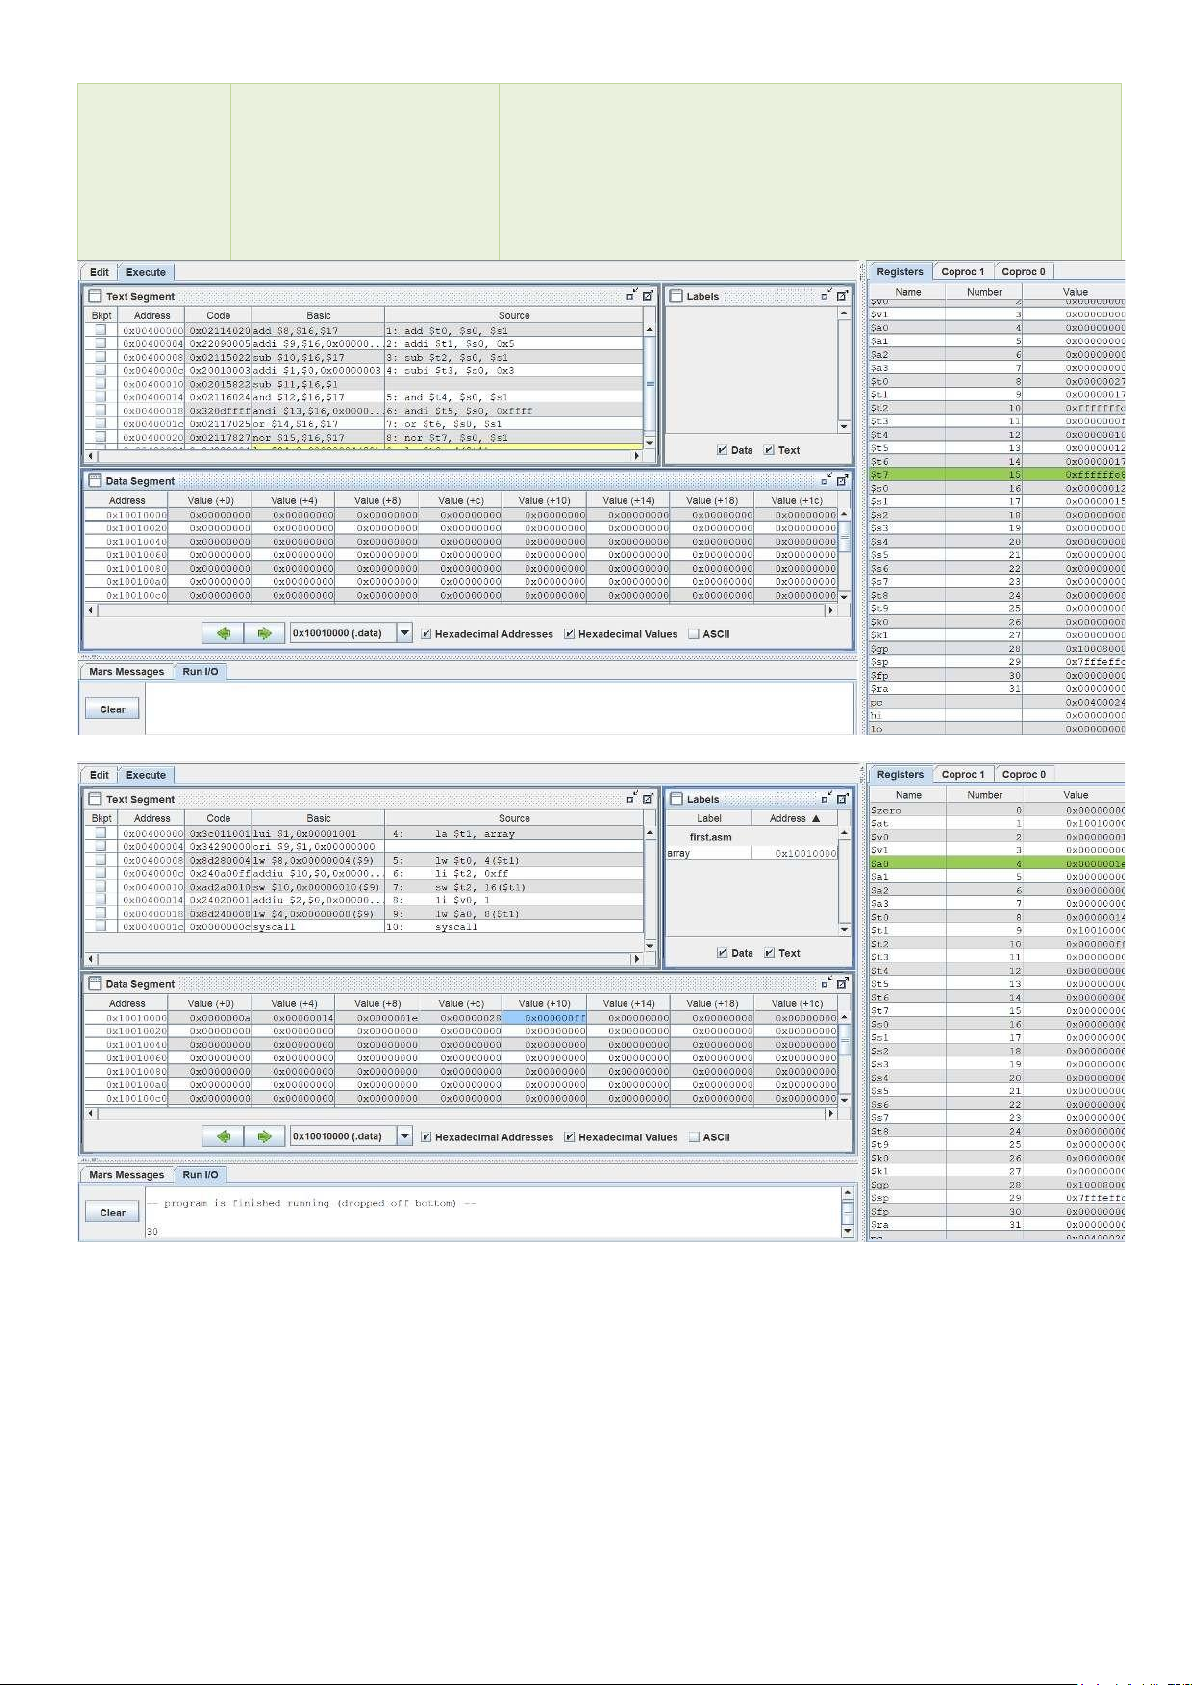Toggle breakpoint on the 'lw $t0, 4($t1)' row
The image size is (1192, 1685).
pos(100,860)
